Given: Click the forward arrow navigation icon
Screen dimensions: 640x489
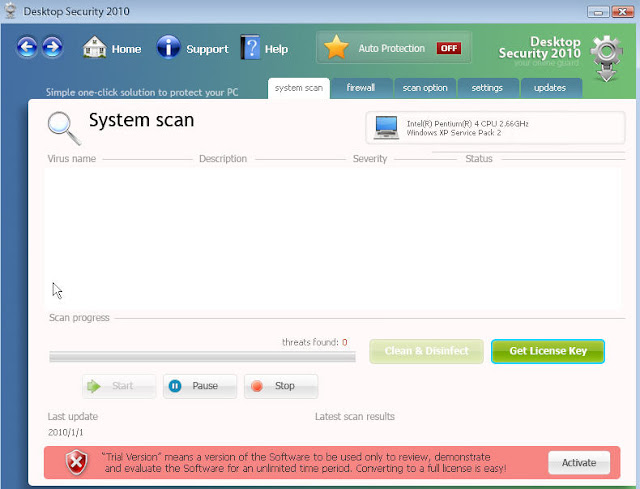Looking at the screenshot, I should tap(52, 47).
